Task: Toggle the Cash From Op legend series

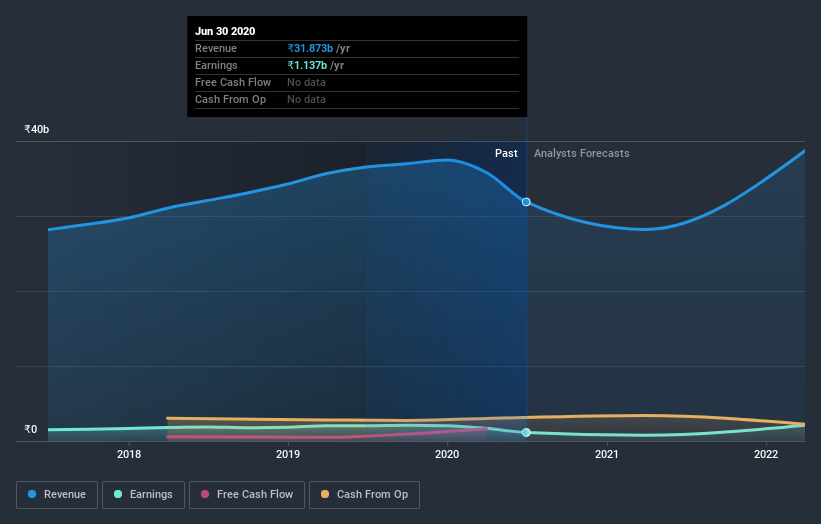Action: click(364, 495)
